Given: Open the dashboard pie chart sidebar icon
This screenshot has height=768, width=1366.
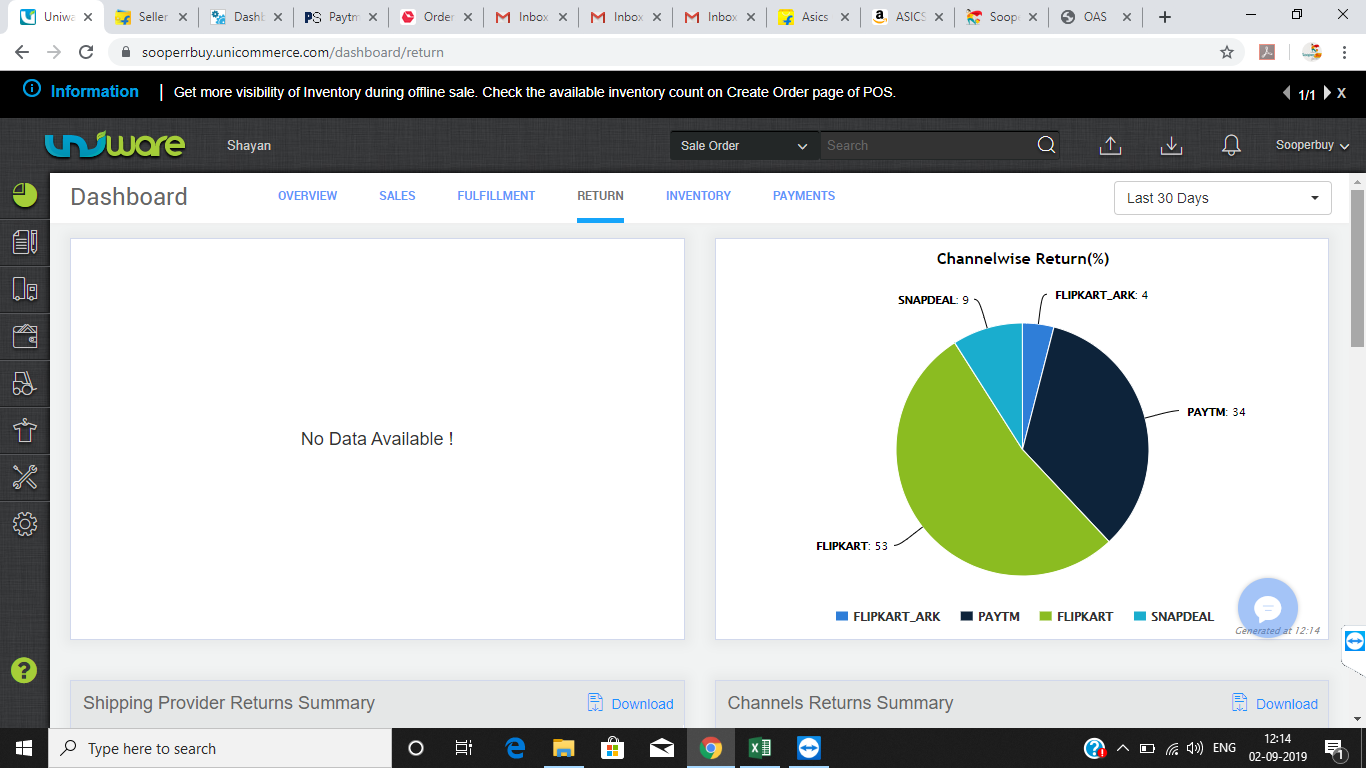Looking at the screenshot, I should pyautogui.click(x=25, y=195).
